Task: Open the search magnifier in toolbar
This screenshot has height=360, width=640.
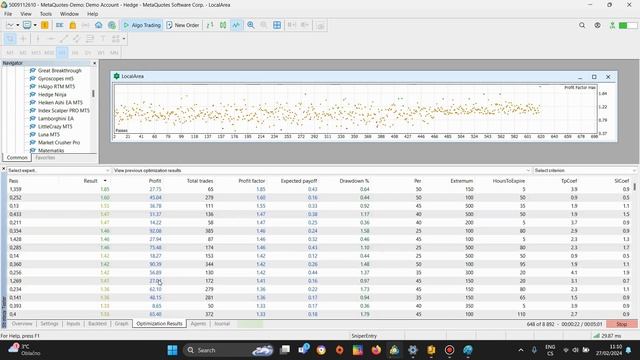Action: coord(582,25)
